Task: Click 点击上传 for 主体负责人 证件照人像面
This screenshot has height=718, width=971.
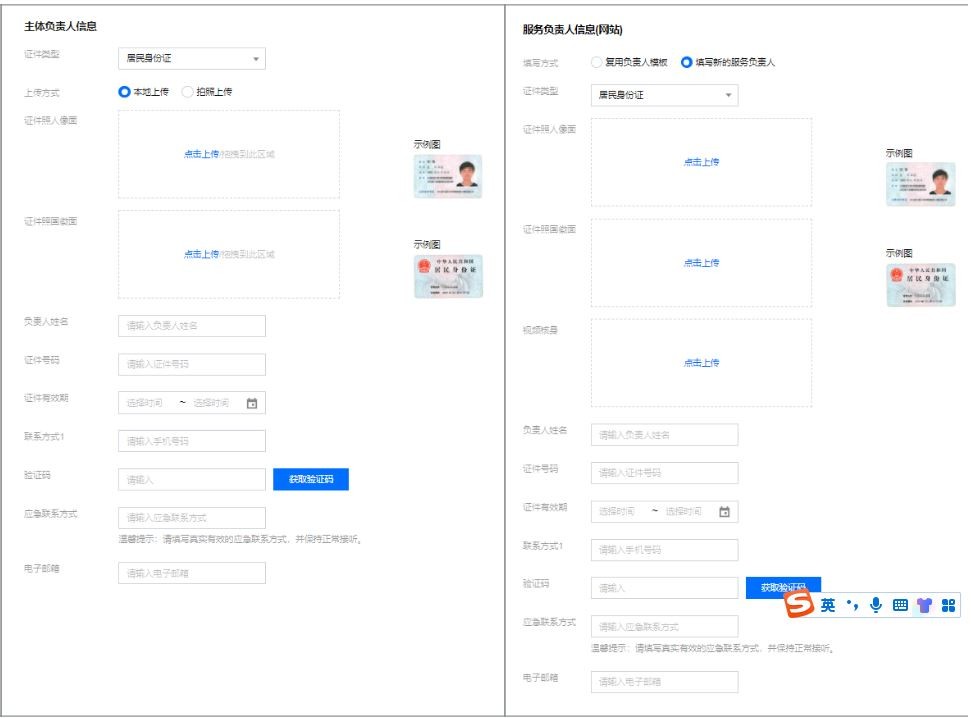Action: tap(201, 155)
